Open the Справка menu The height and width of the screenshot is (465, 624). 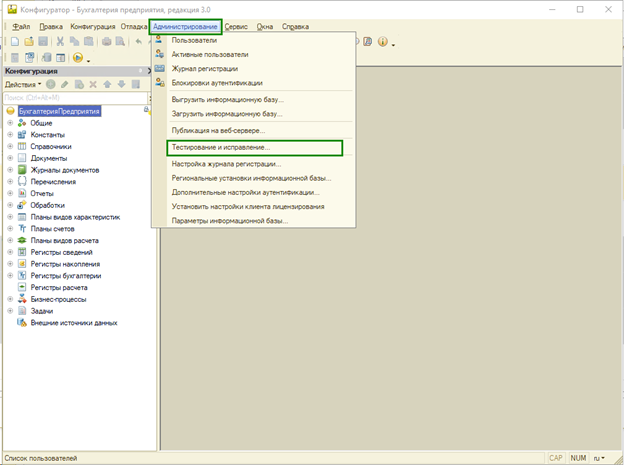pyautogui.click(x=295, y=27)
